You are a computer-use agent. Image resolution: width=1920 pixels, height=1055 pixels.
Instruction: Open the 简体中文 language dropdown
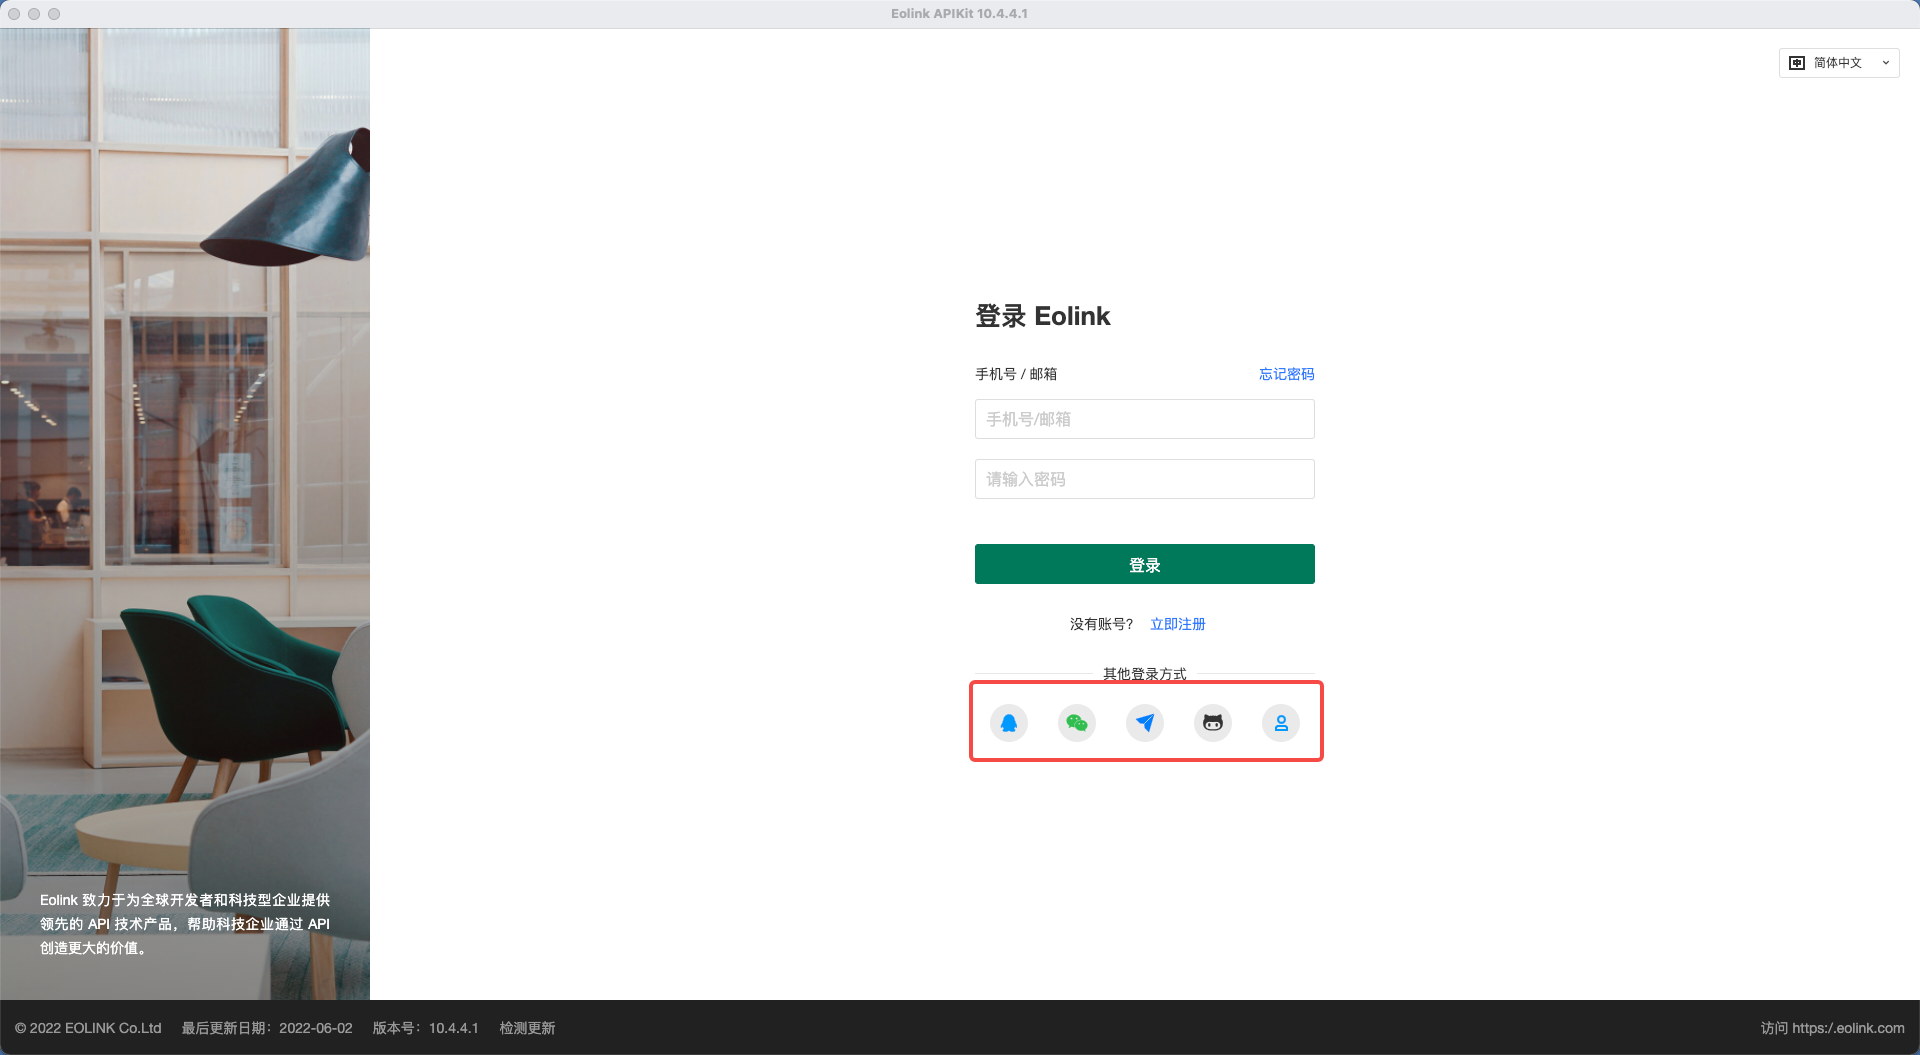(1839, 63)
